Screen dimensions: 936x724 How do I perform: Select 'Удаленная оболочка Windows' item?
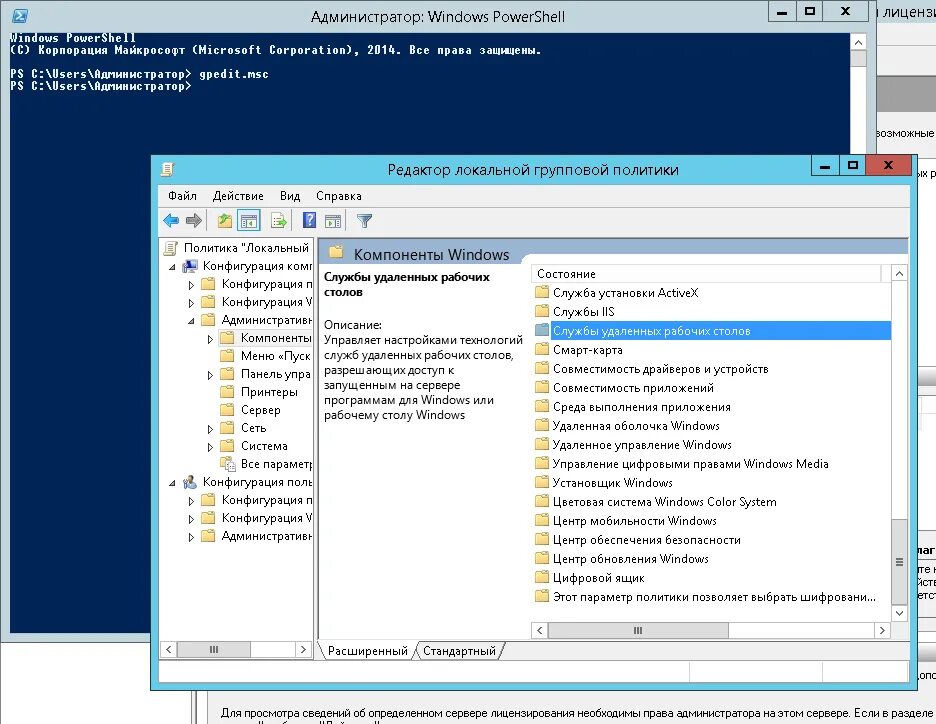coord(636,426)
